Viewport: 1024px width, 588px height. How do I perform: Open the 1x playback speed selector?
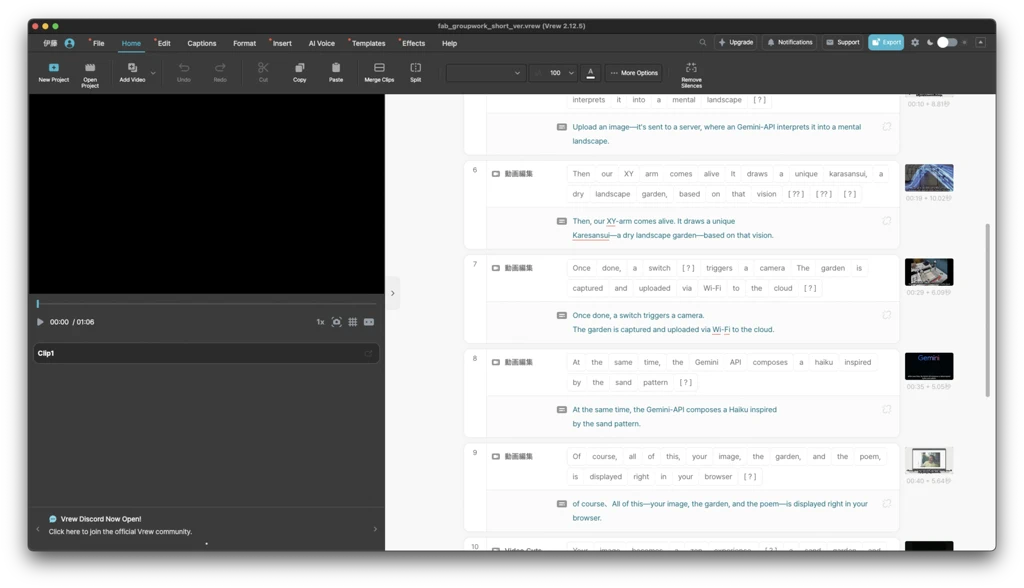321,322
